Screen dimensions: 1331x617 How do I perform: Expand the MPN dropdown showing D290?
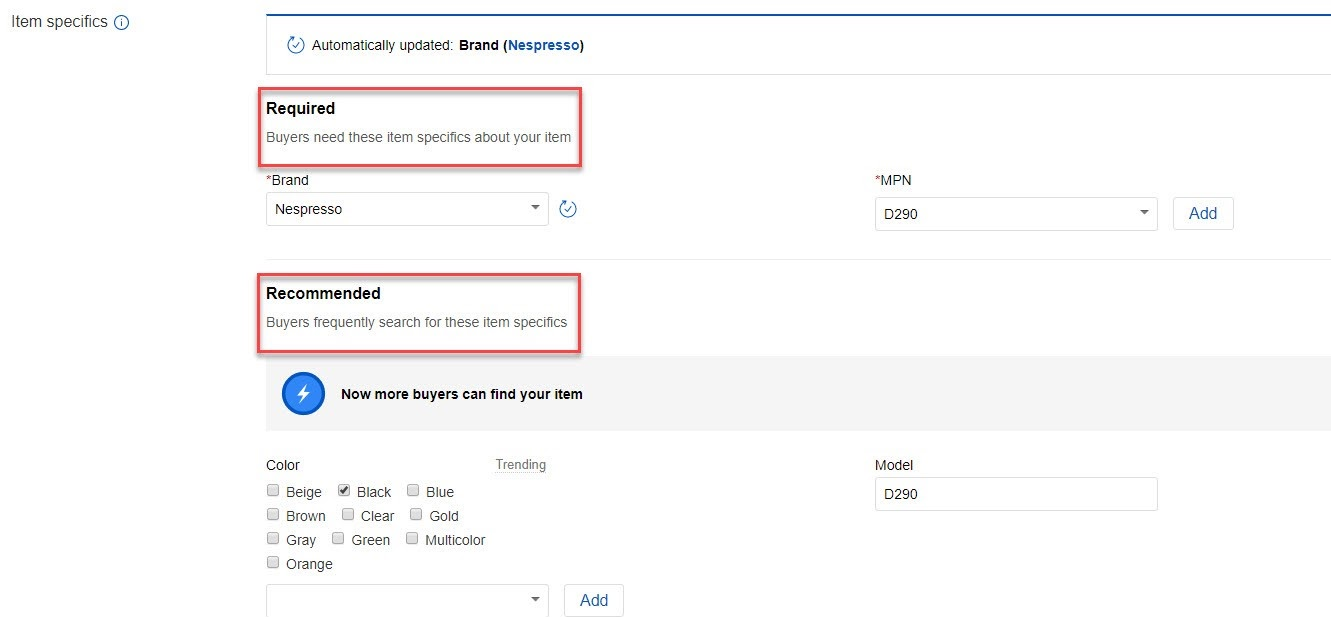coord(1015,214)
